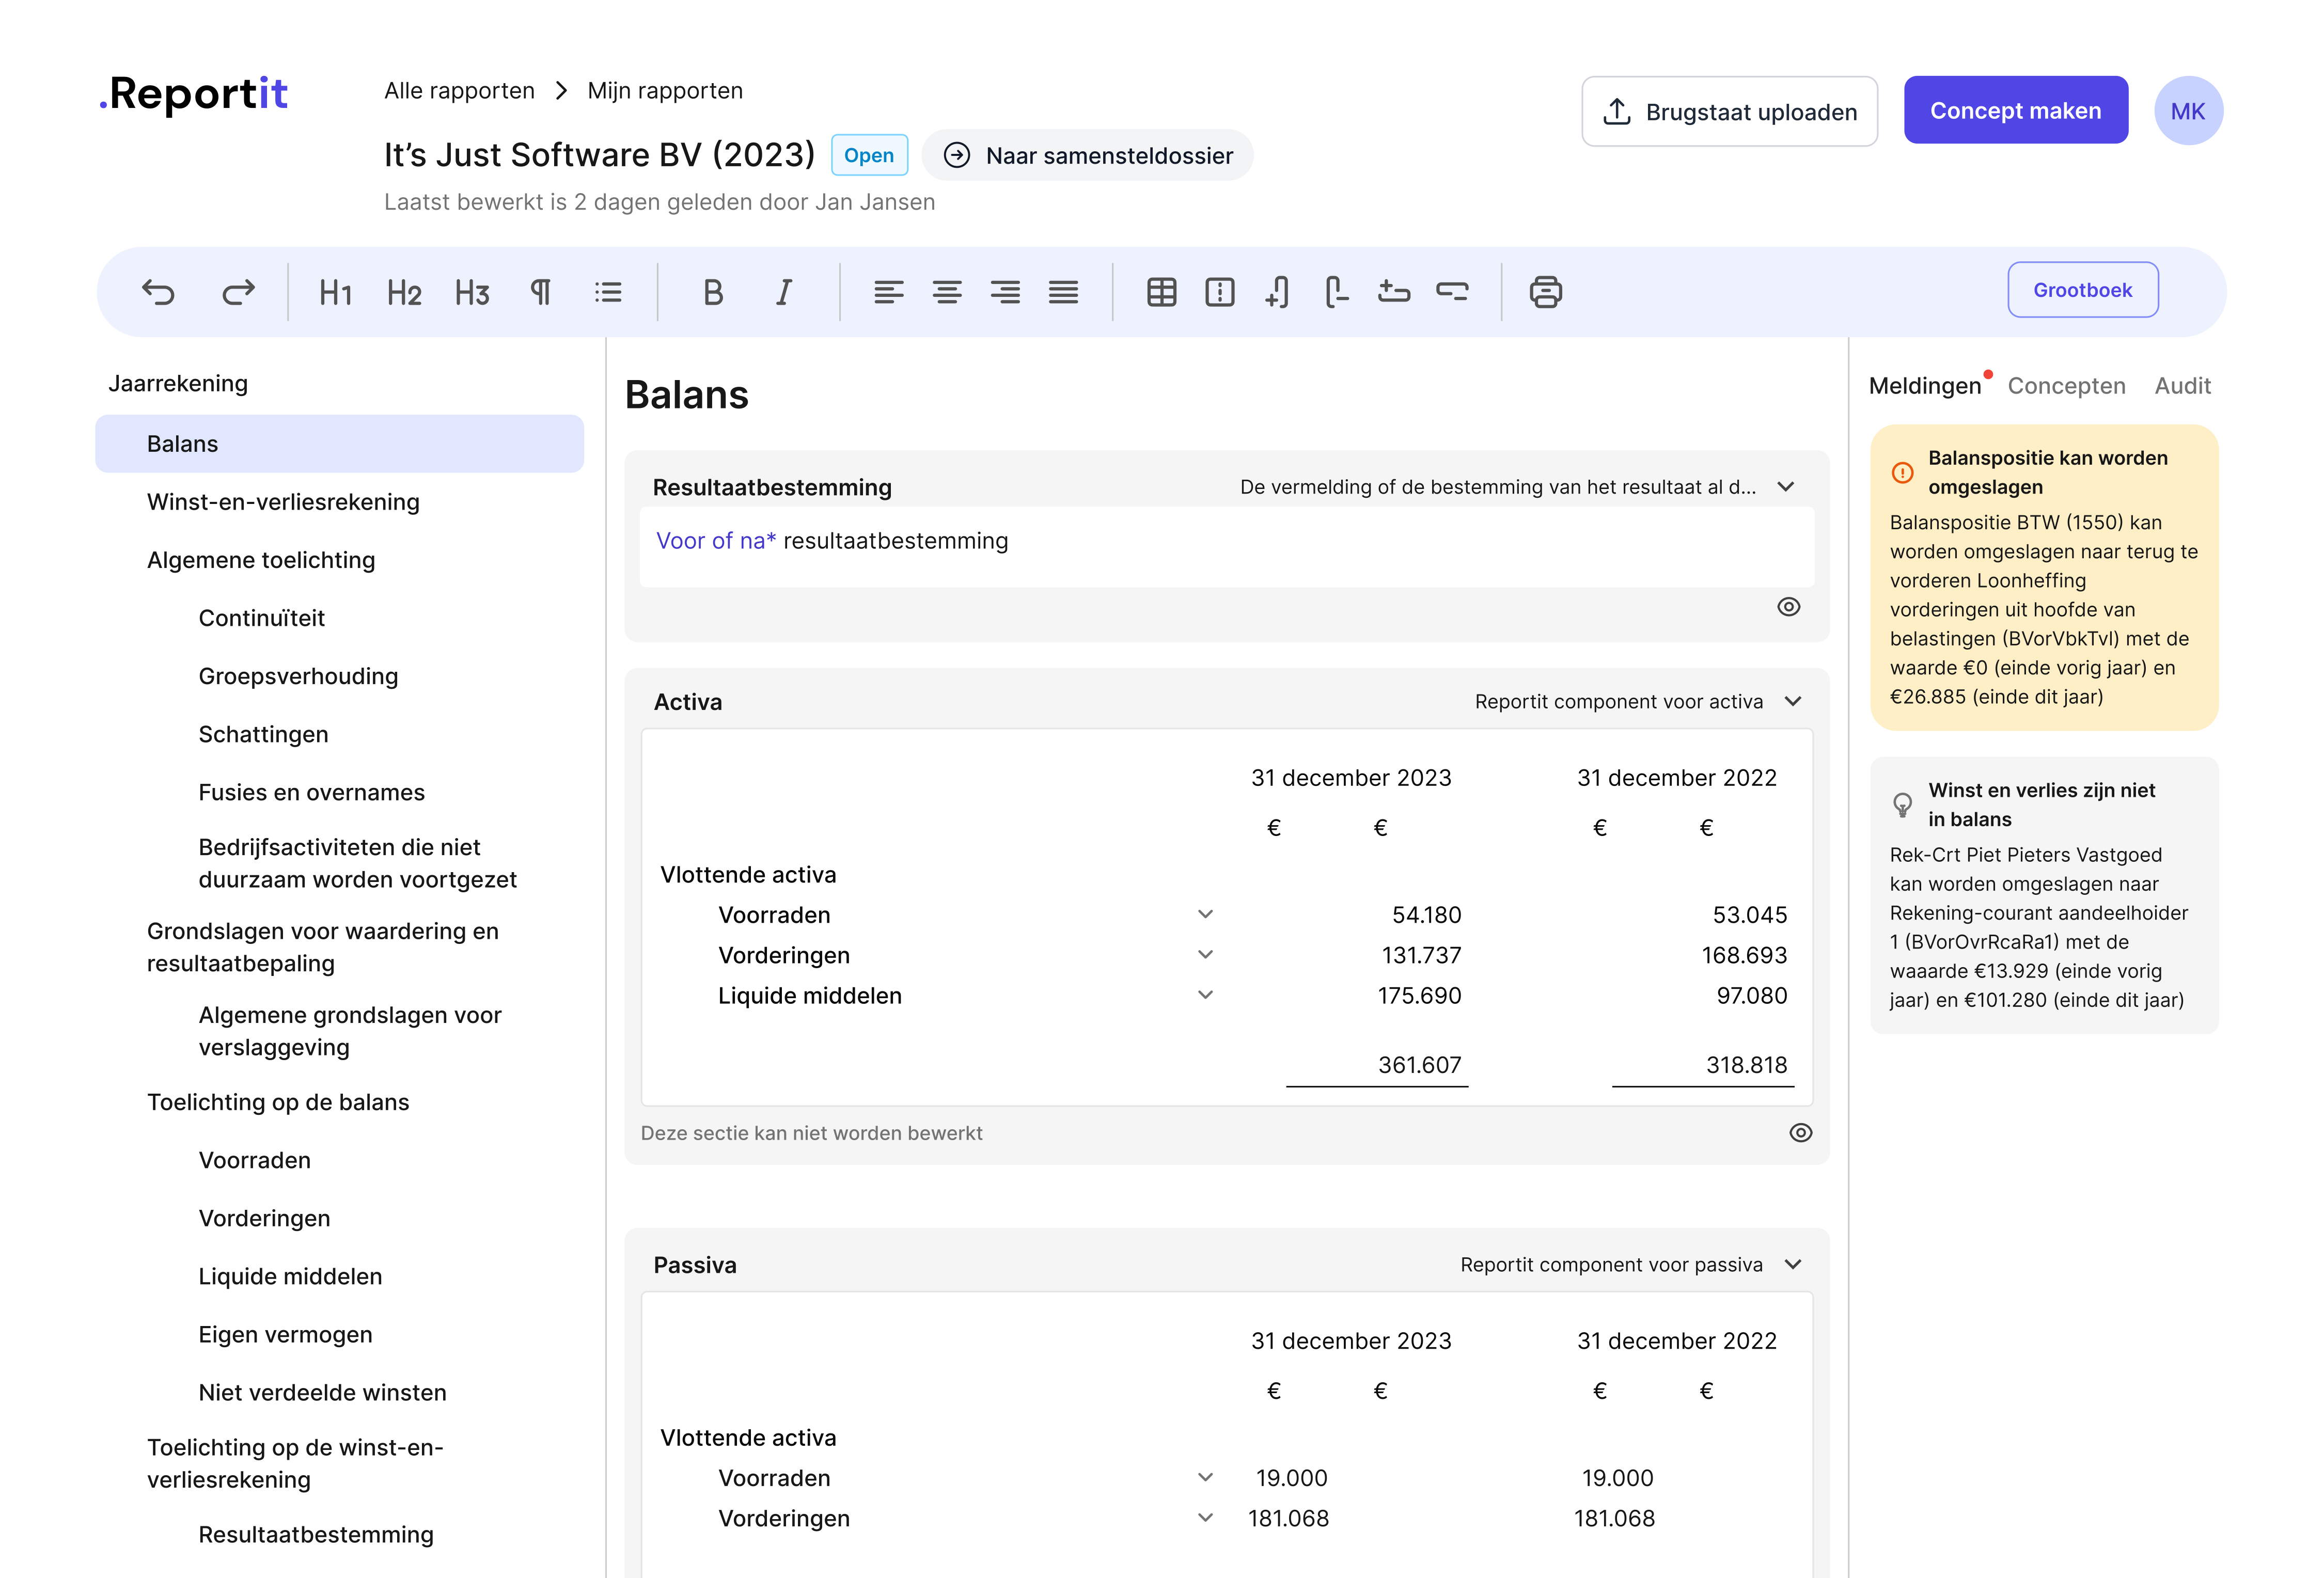Open the MK user avatar menu

(x=2188, y=111)
